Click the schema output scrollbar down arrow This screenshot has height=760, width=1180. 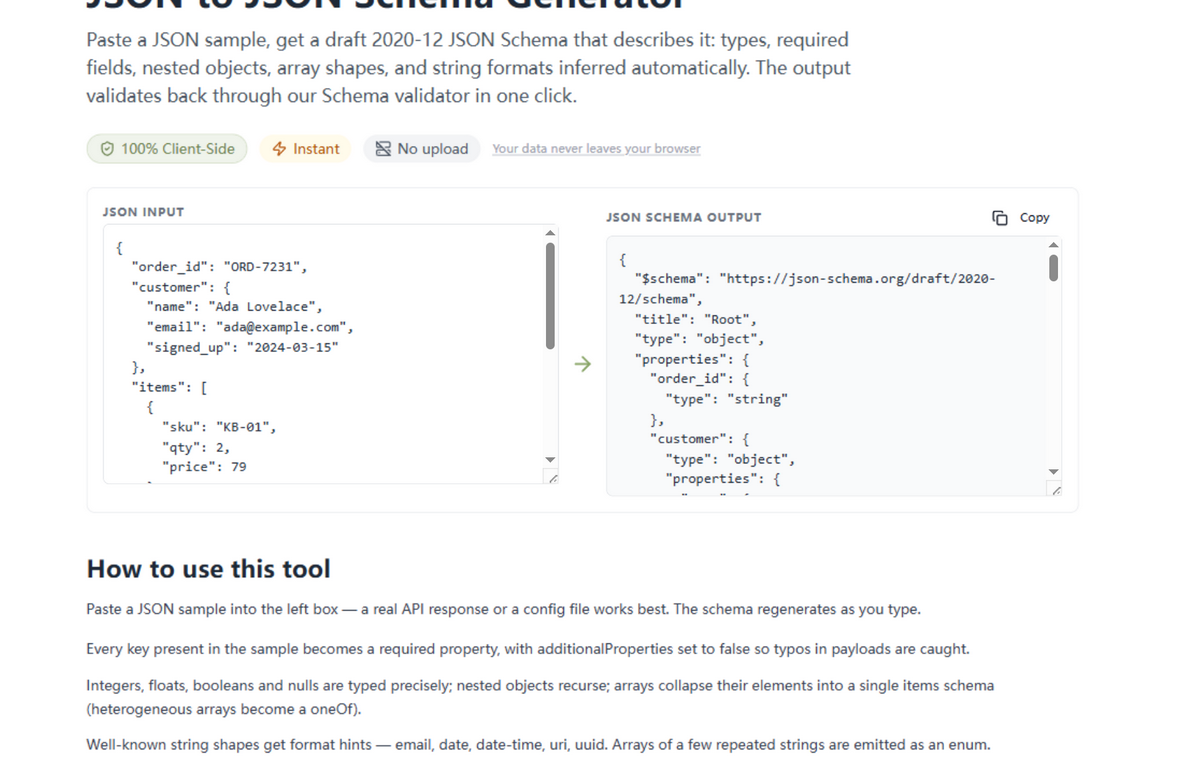(1054, 471)
